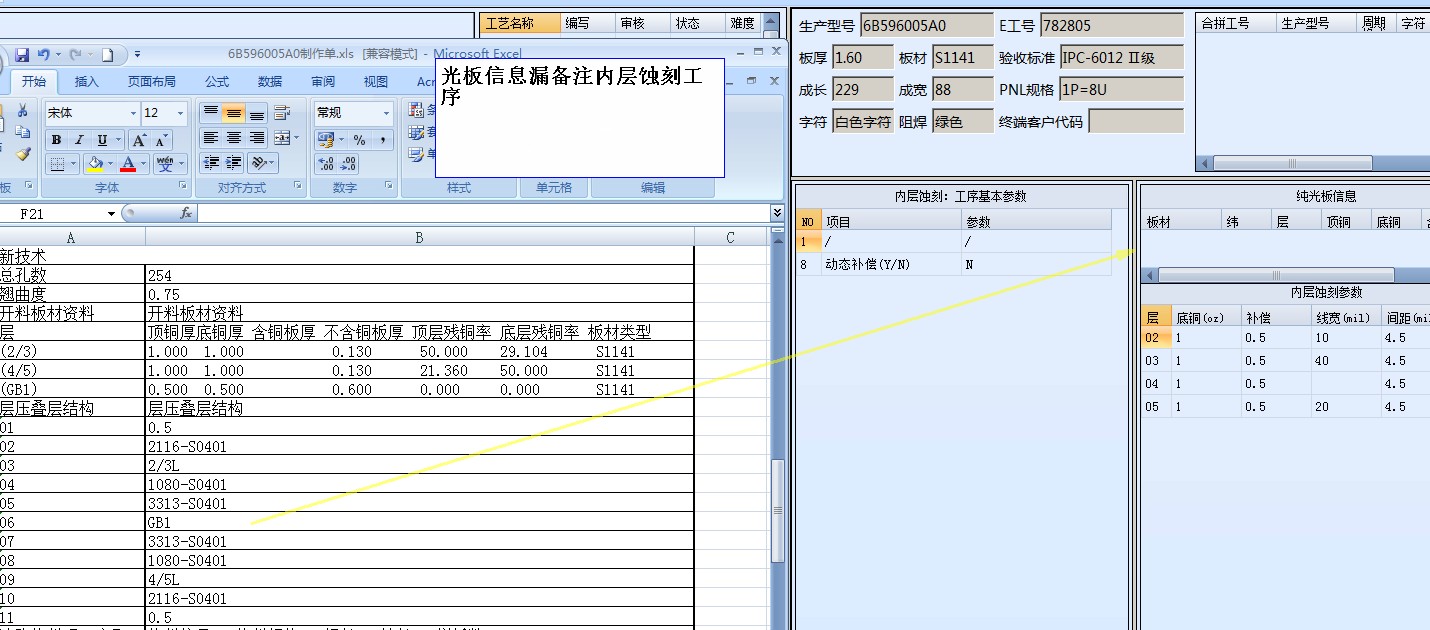The height and width of the screenshot is (630, 1430).
Task: Increase indent in the alignment group
Action: [234, 162]
